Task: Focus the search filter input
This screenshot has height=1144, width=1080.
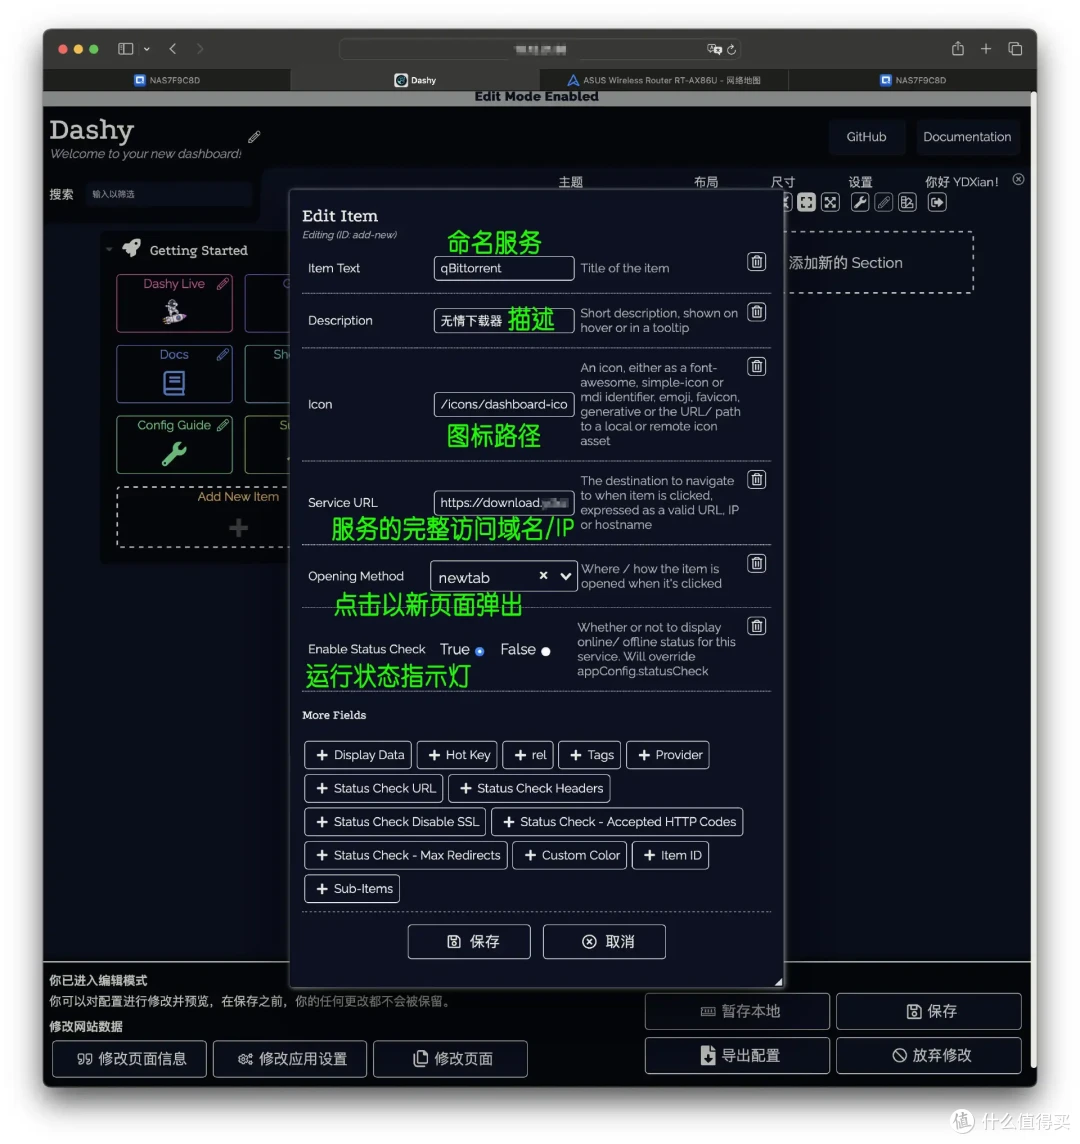Action: tap(169, 194)
